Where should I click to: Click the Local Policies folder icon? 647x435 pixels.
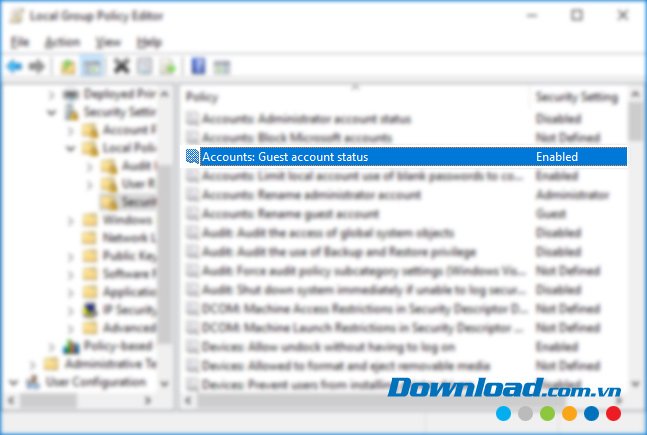click(x=90, y=148)
